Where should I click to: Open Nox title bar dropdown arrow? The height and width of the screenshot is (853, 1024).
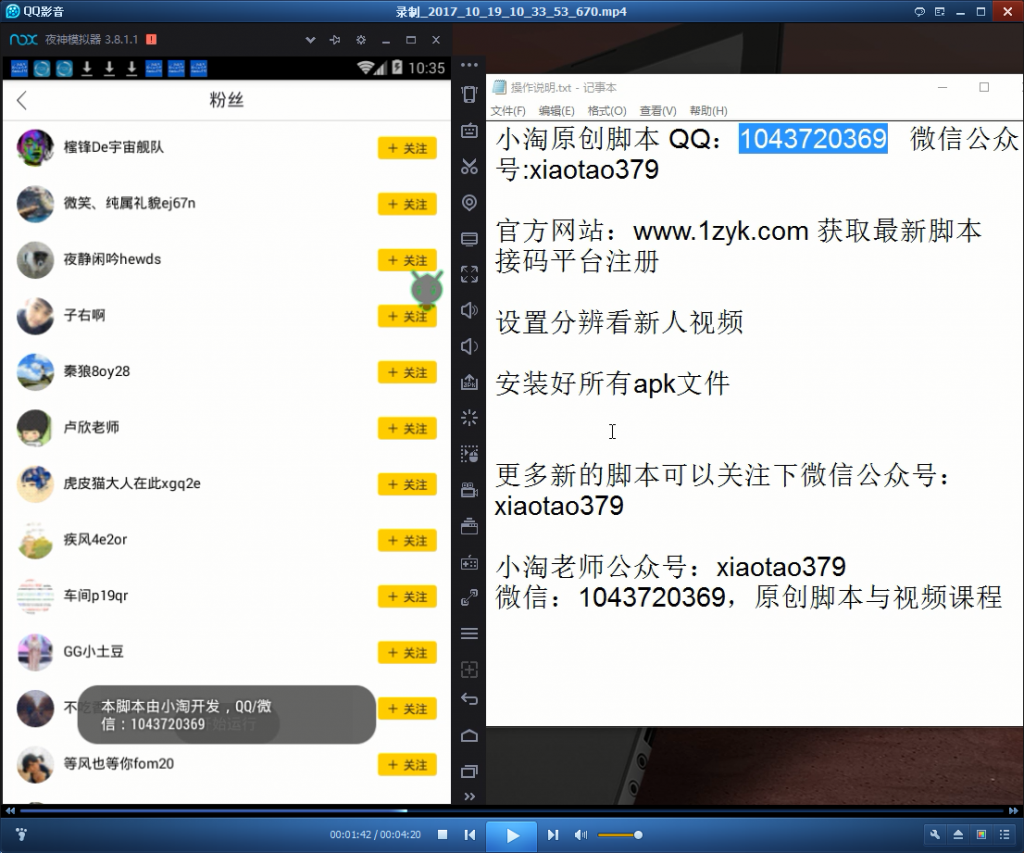(310, 40)
